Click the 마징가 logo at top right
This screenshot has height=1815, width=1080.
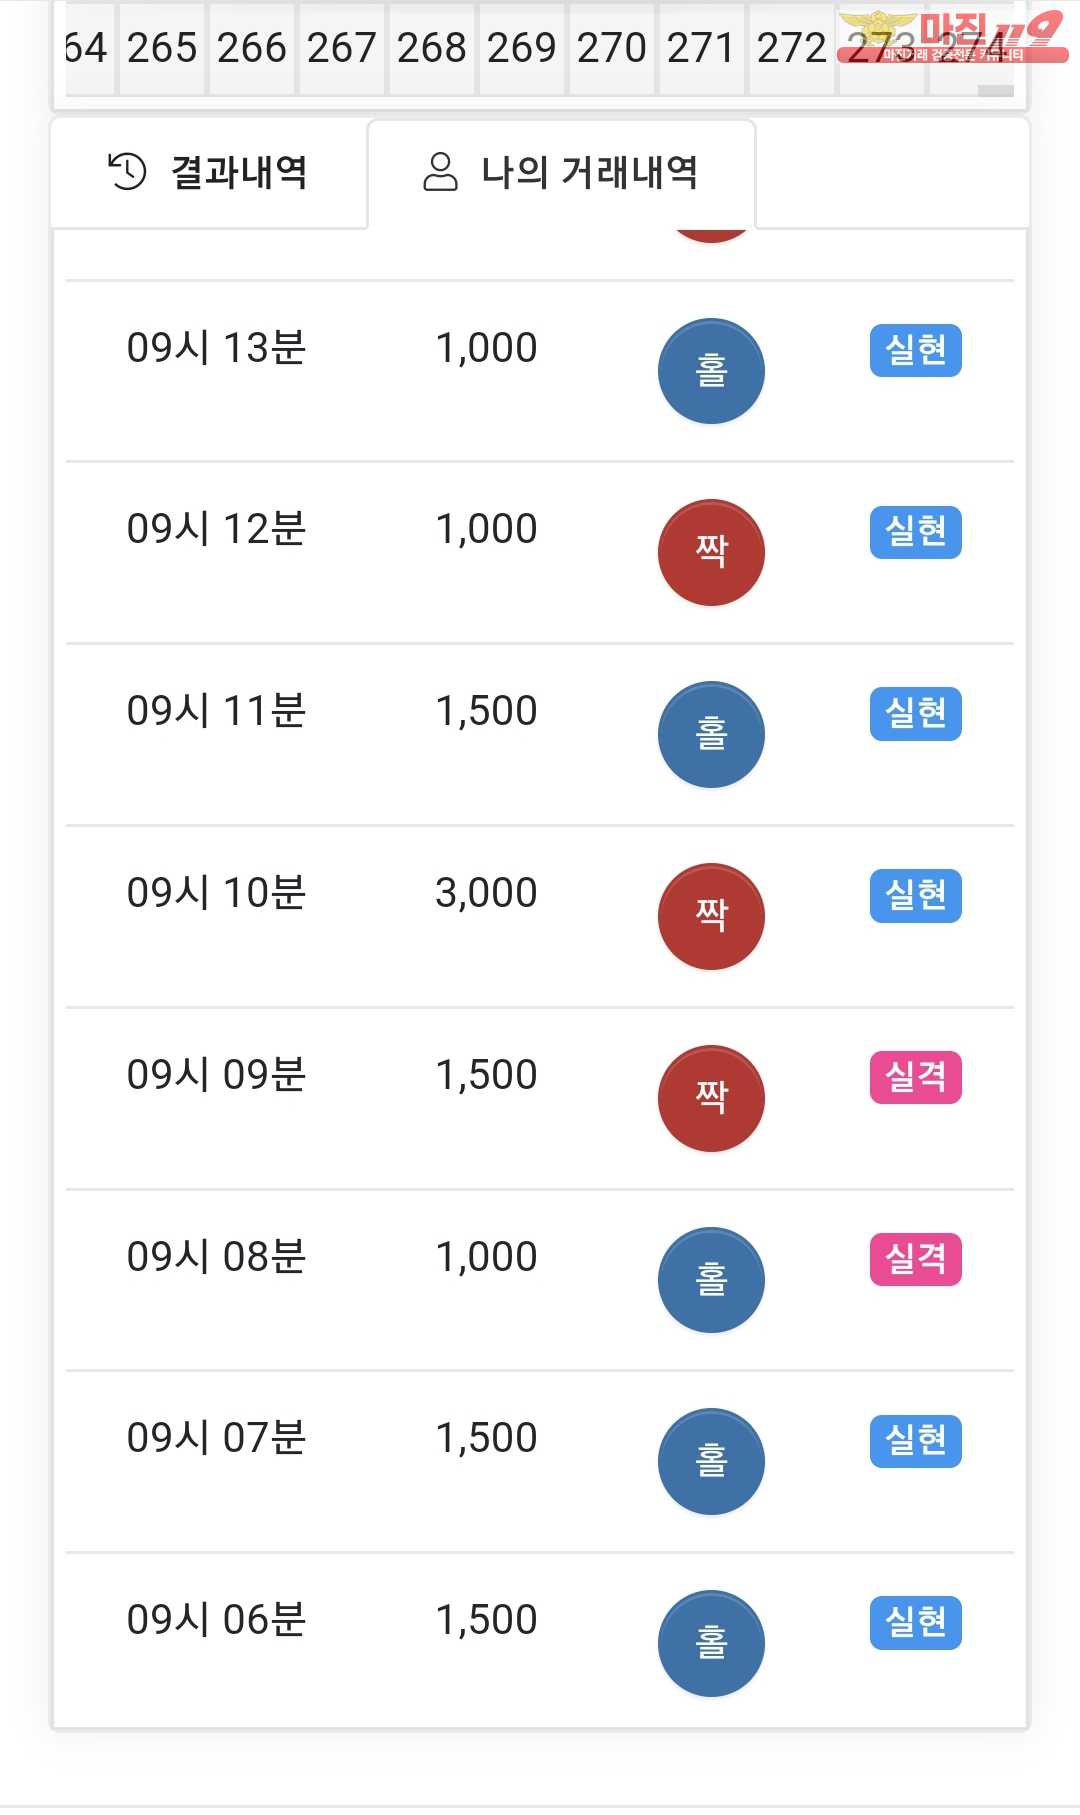(x=951, y=37)
